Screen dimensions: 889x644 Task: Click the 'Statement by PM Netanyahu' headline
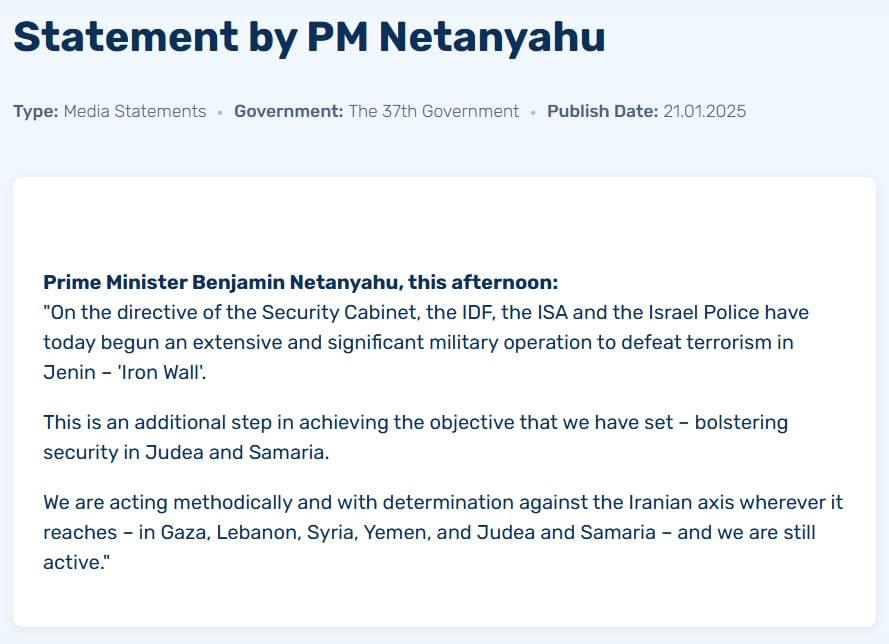pyautogui.click(x=310, y=37)
